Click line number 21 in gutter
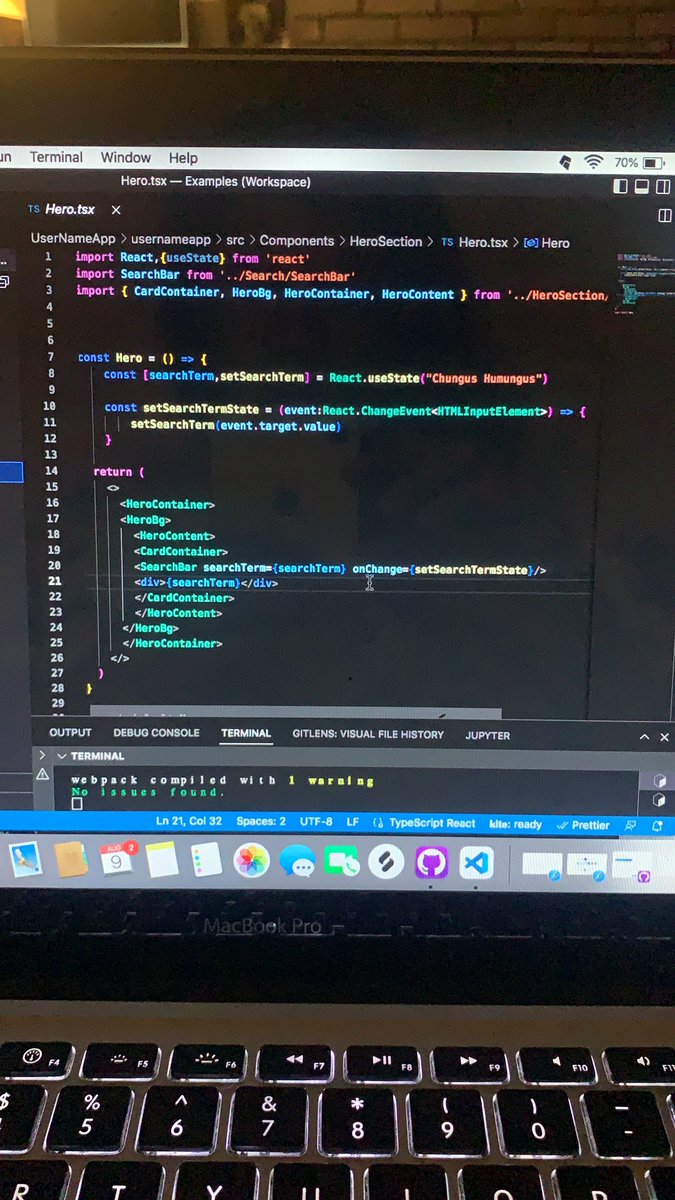The image size is (675, 1200). (x=55, y=582)
